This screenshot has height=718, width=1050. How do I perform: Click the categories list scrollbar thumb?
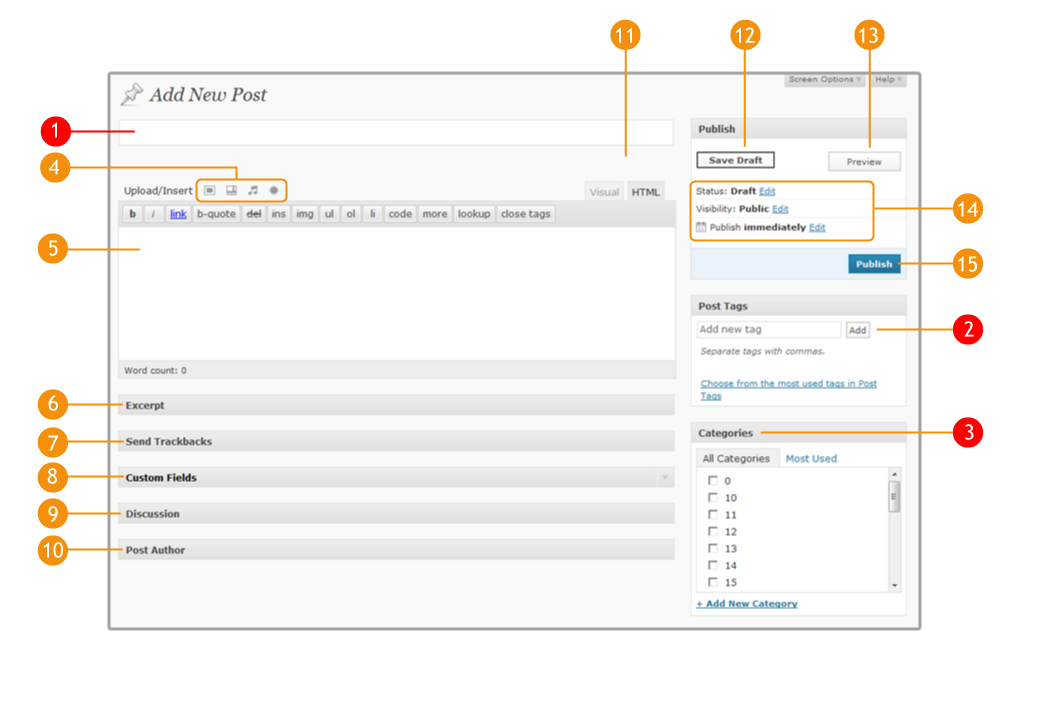[x=894, y=497]
